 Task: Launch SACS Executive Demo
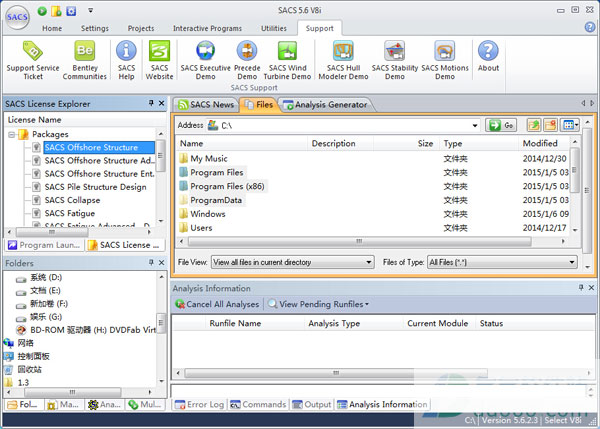click(205, 60)
